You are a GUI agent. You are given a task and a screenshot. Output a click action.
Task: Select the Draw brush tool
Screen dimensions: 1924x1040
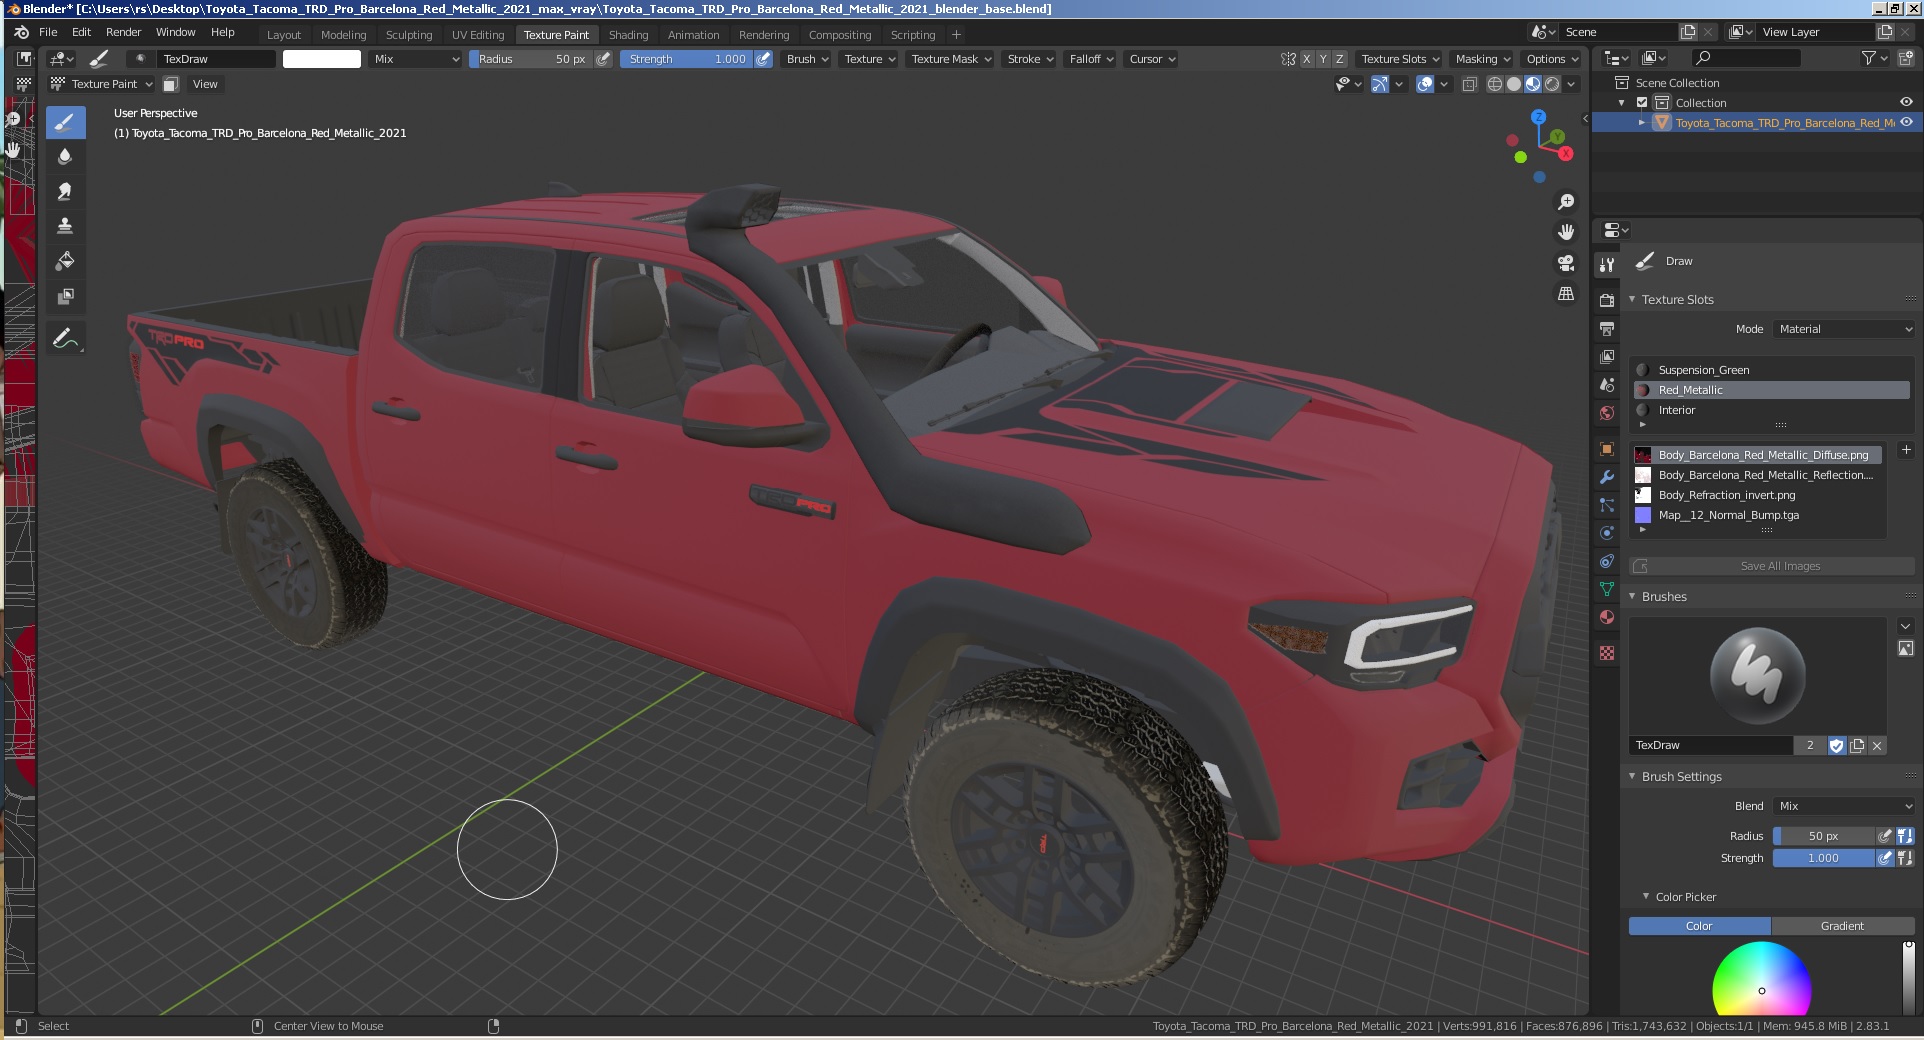tap(65, 123)
